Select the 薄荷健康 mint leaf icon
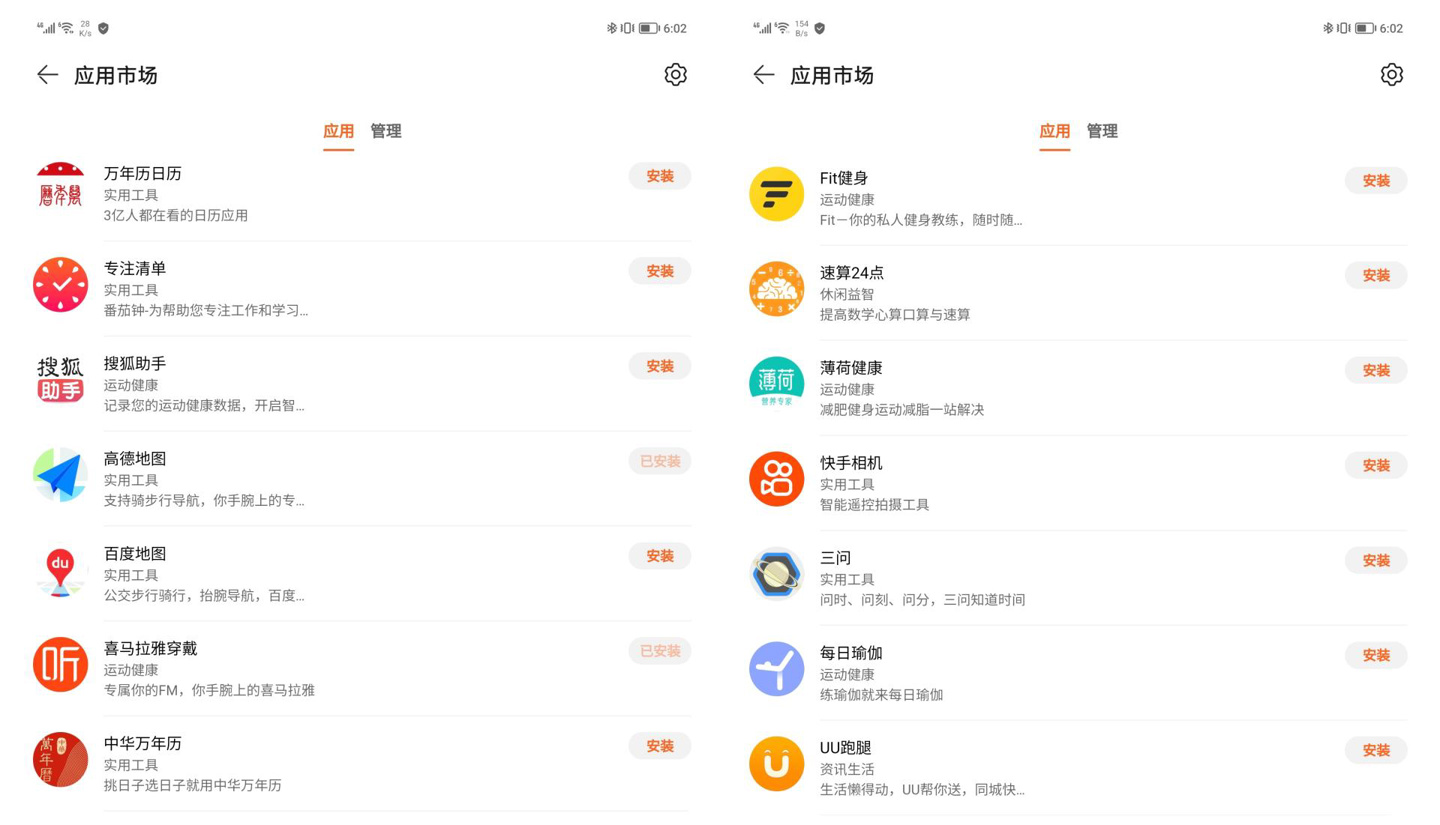Viewport: 1440px width, 825px height. pos(776,384)
